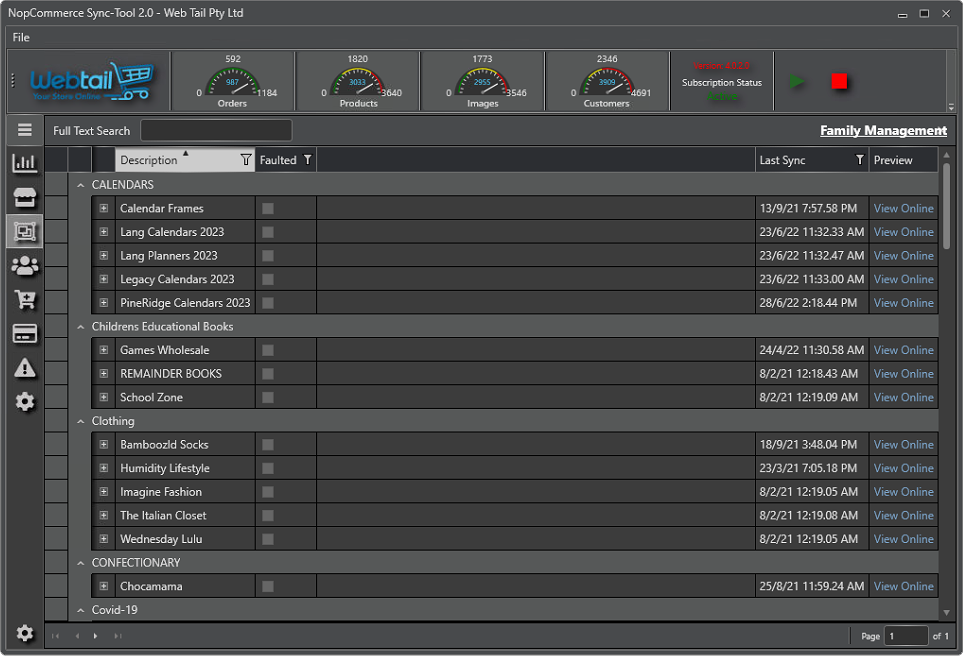The width and height of the screenshot is (963, 656).
Task: Click the Full Text Search field
Action: 216,131
